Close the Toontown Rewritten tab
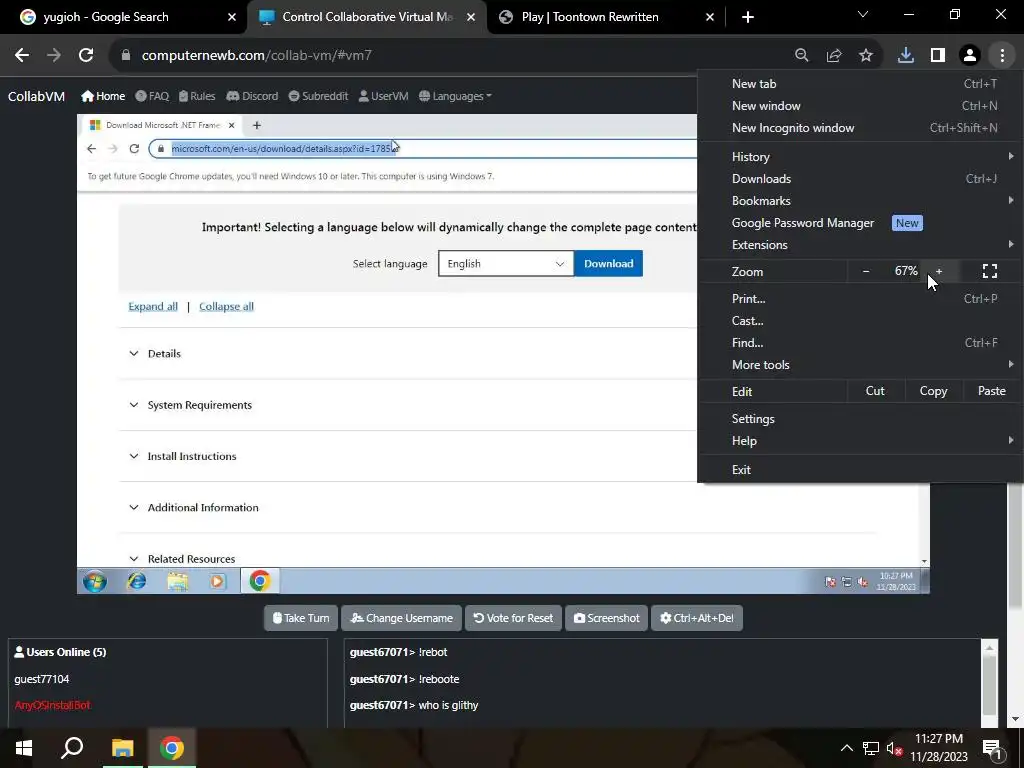Image resolution: width=1024 pixels, height=768 pixels. [x=710, y=17]
